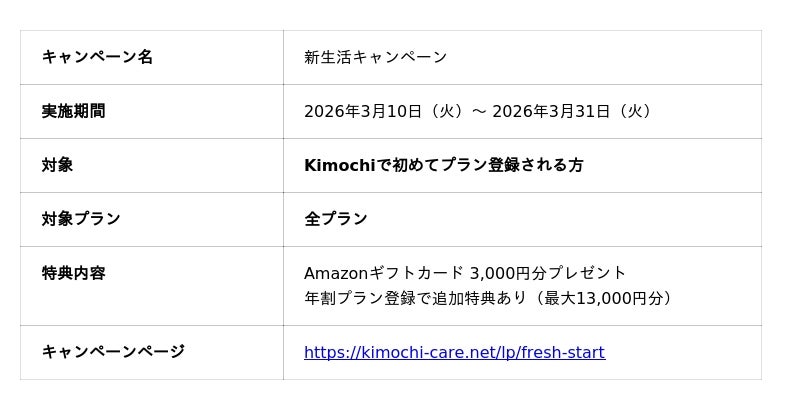Screen dimensions: 800x410
Task: Click the Amazonギフトカード text line
Action: pos(384,273)
